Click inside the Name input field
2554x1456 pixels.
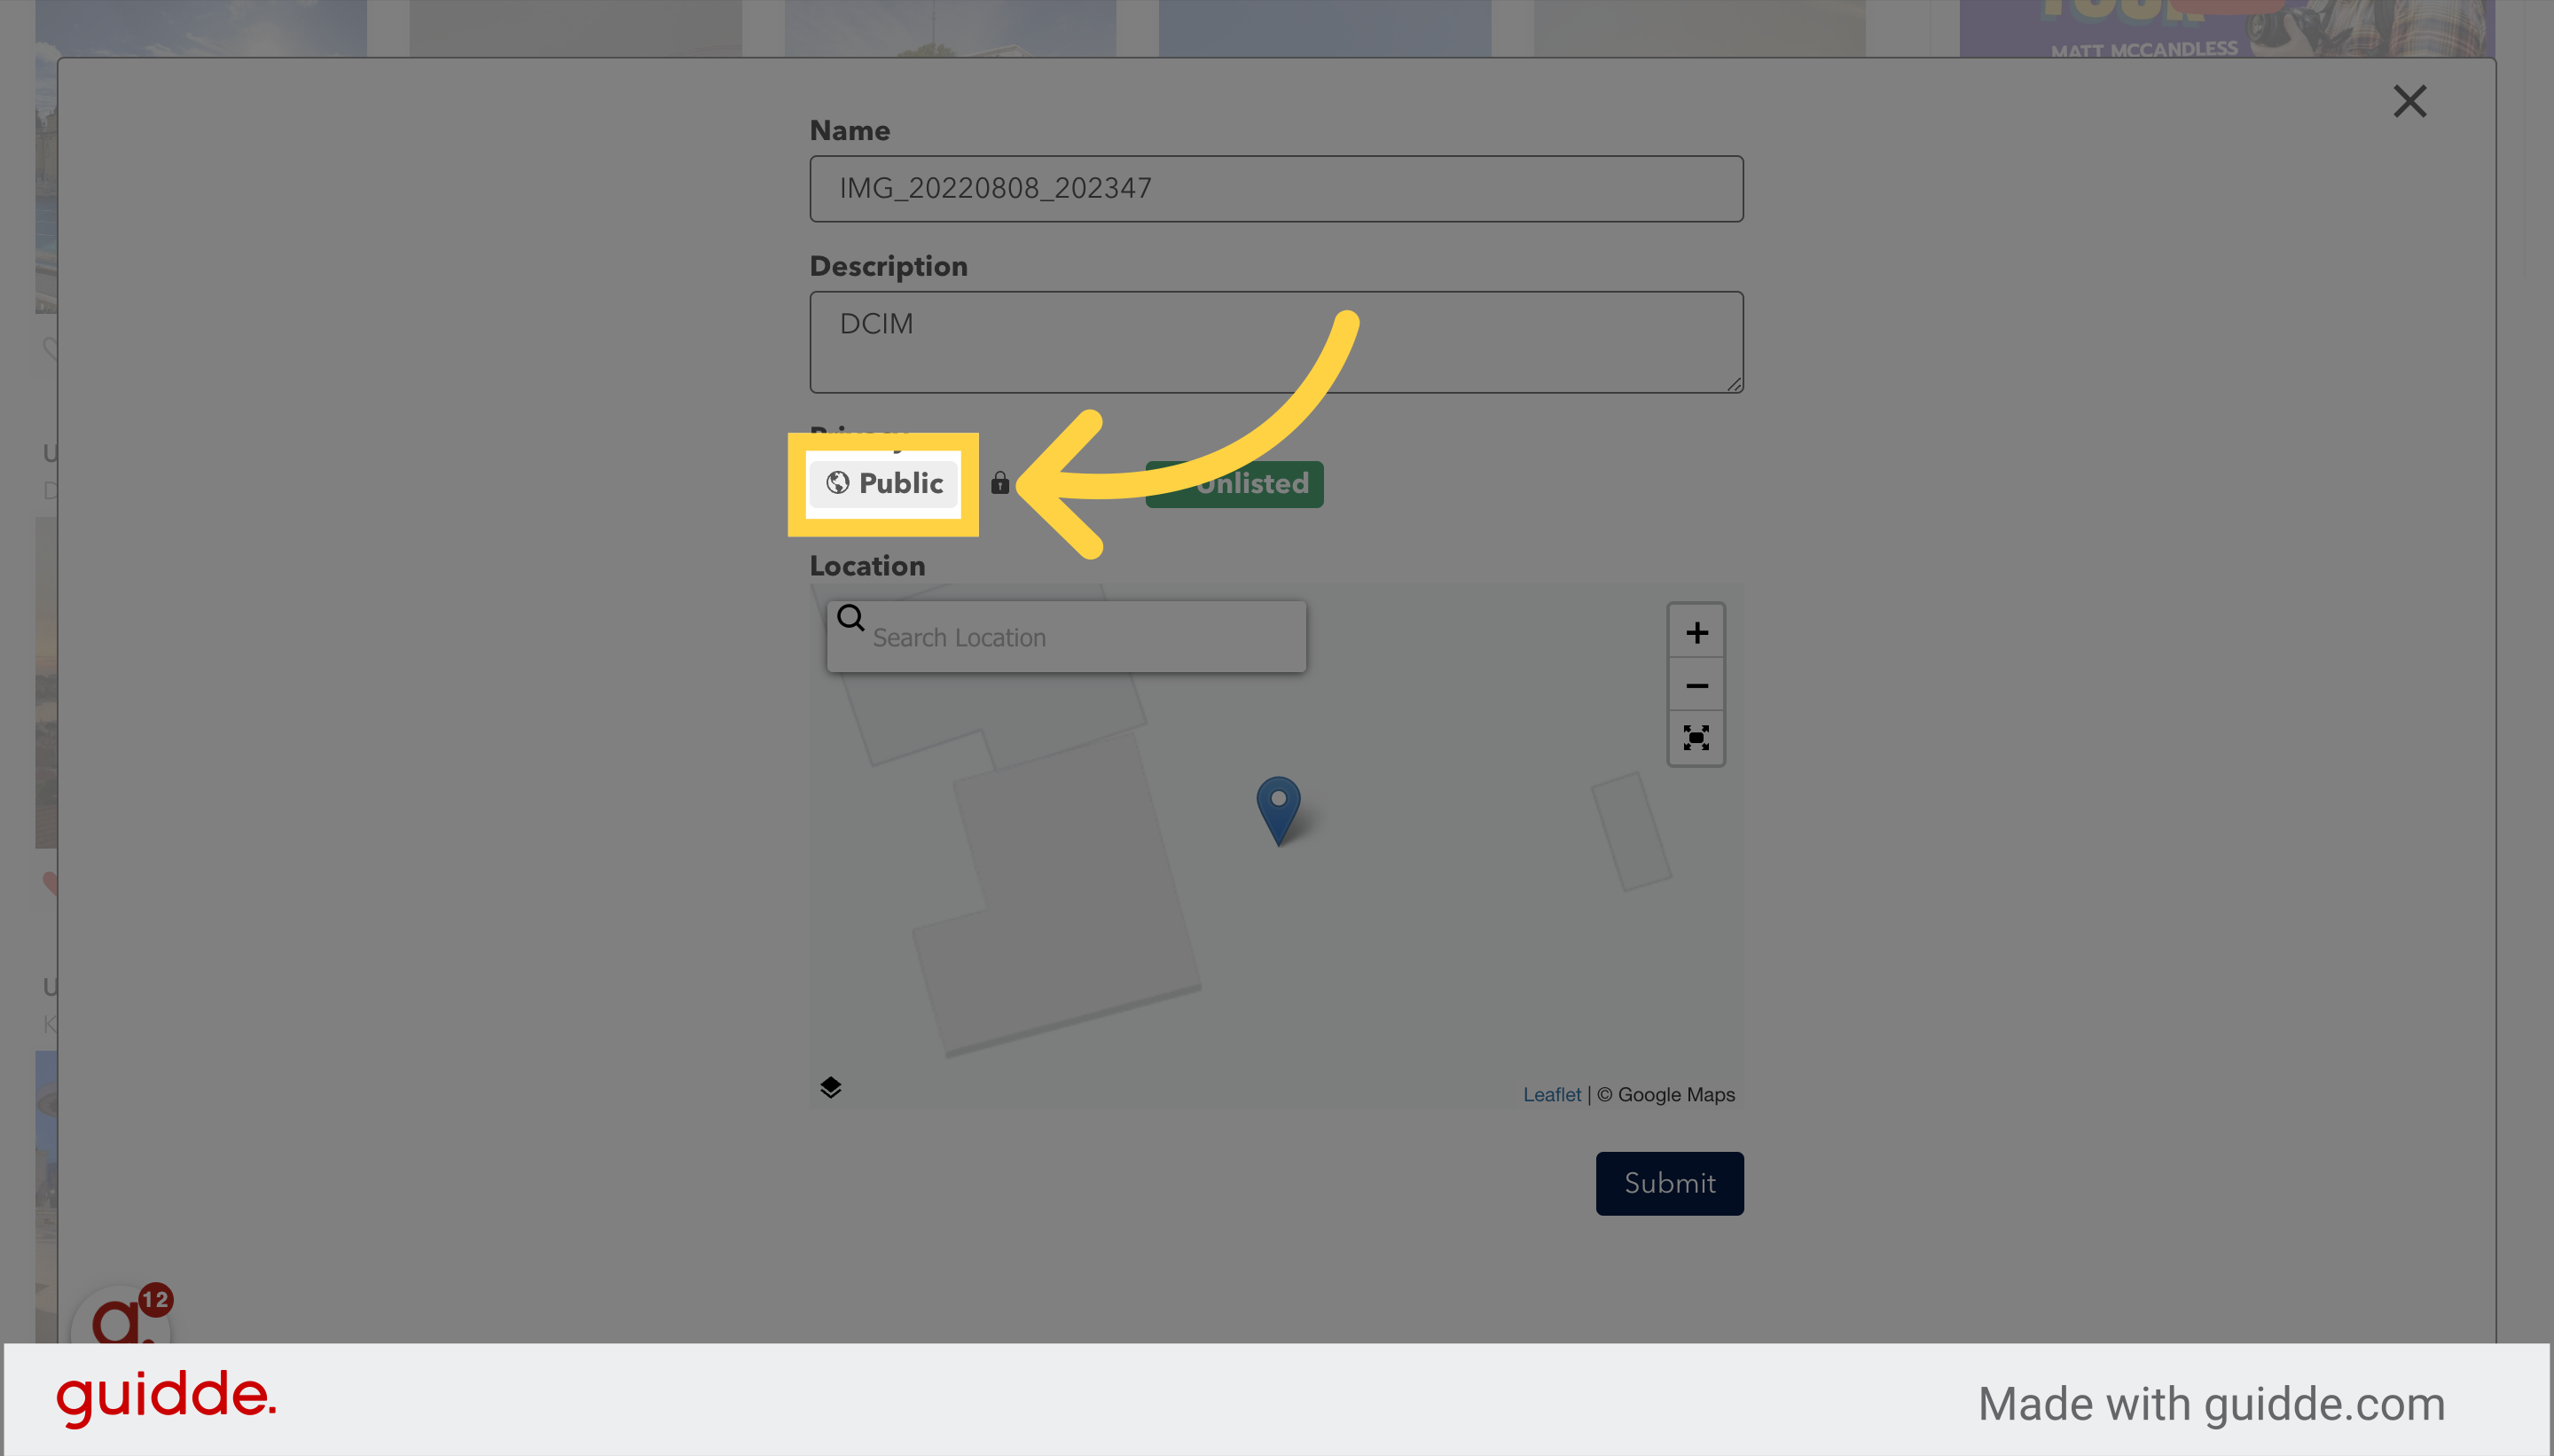coord(1275,188)
